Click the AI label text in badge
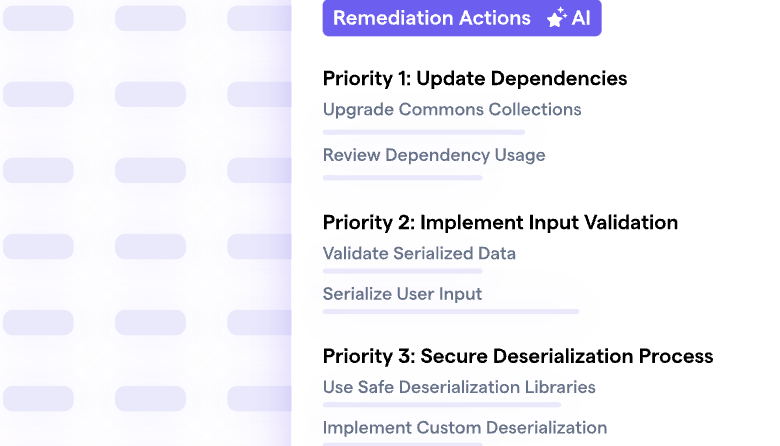The height and width of the screenshot is (446, 780). click(581, 18)
